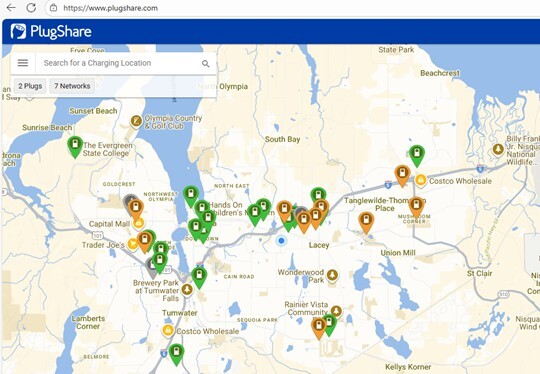This screenshot has height=374, width=540.
Task: Select green charger pin at Evergreen State College
Action: [x=75, y=147]
